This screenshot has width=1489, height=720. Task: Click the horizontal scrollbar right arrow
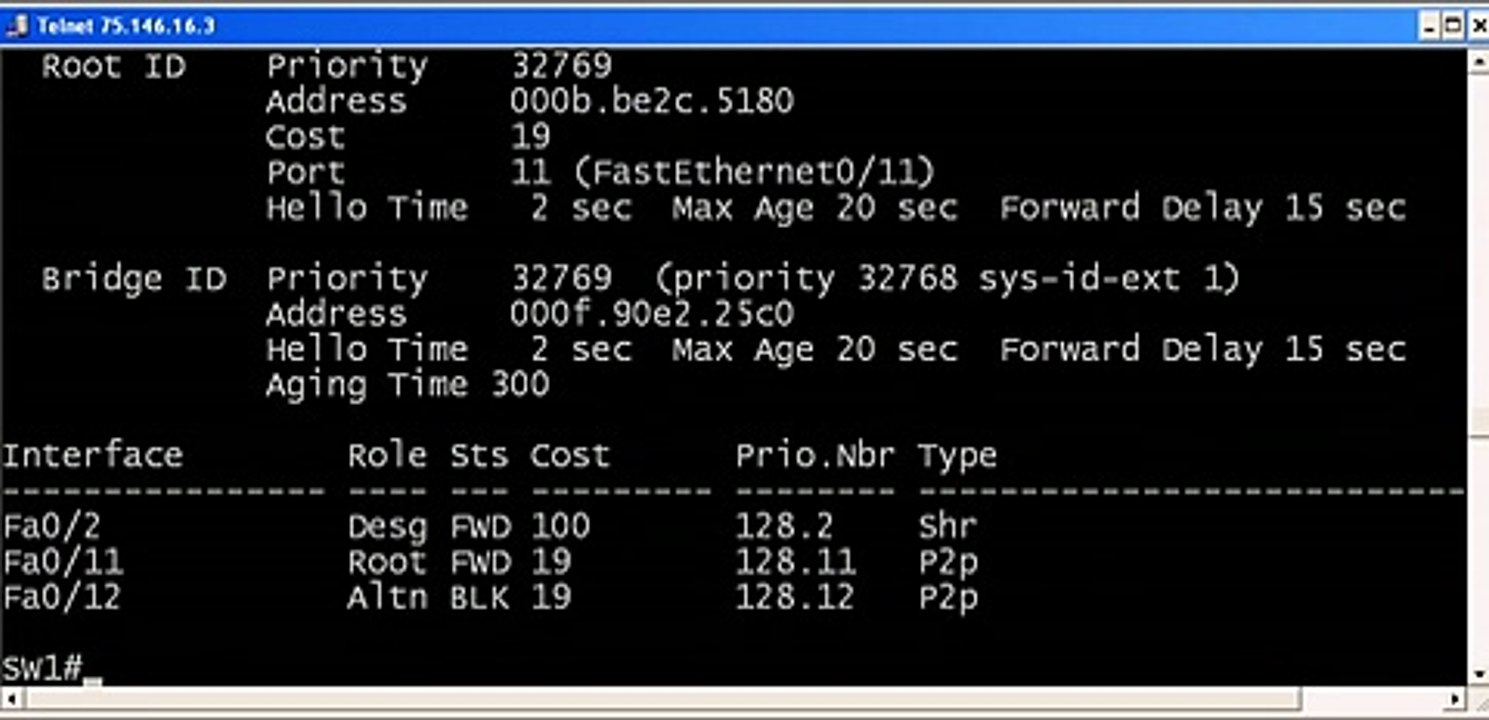coord(1456,699)
